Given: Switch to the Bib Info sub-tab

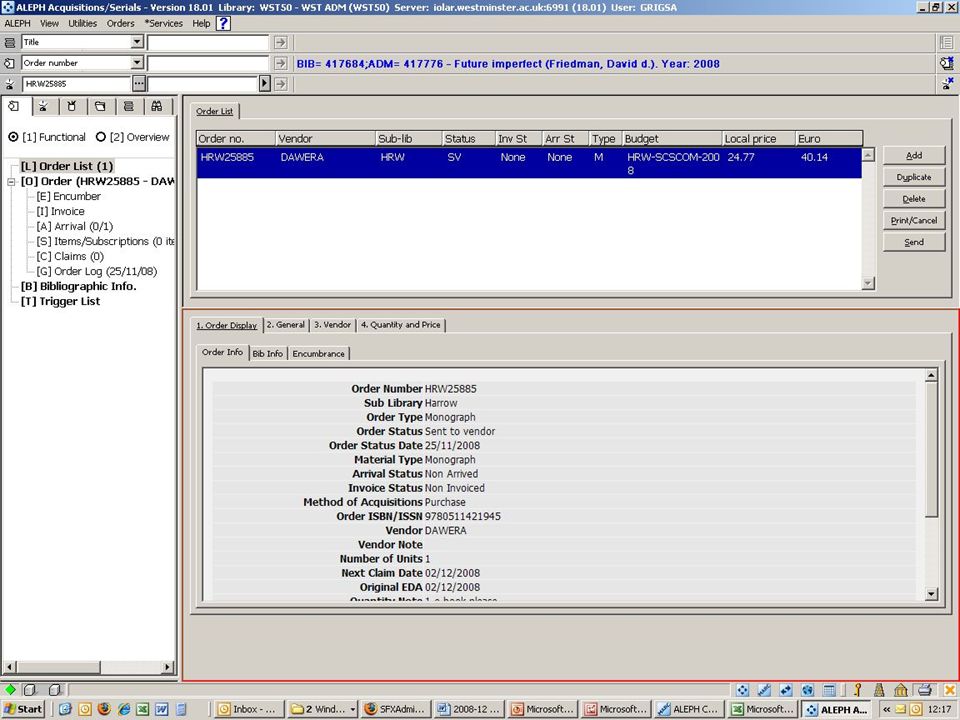Looking at the screenshot, I should click(x=268, y=354).
